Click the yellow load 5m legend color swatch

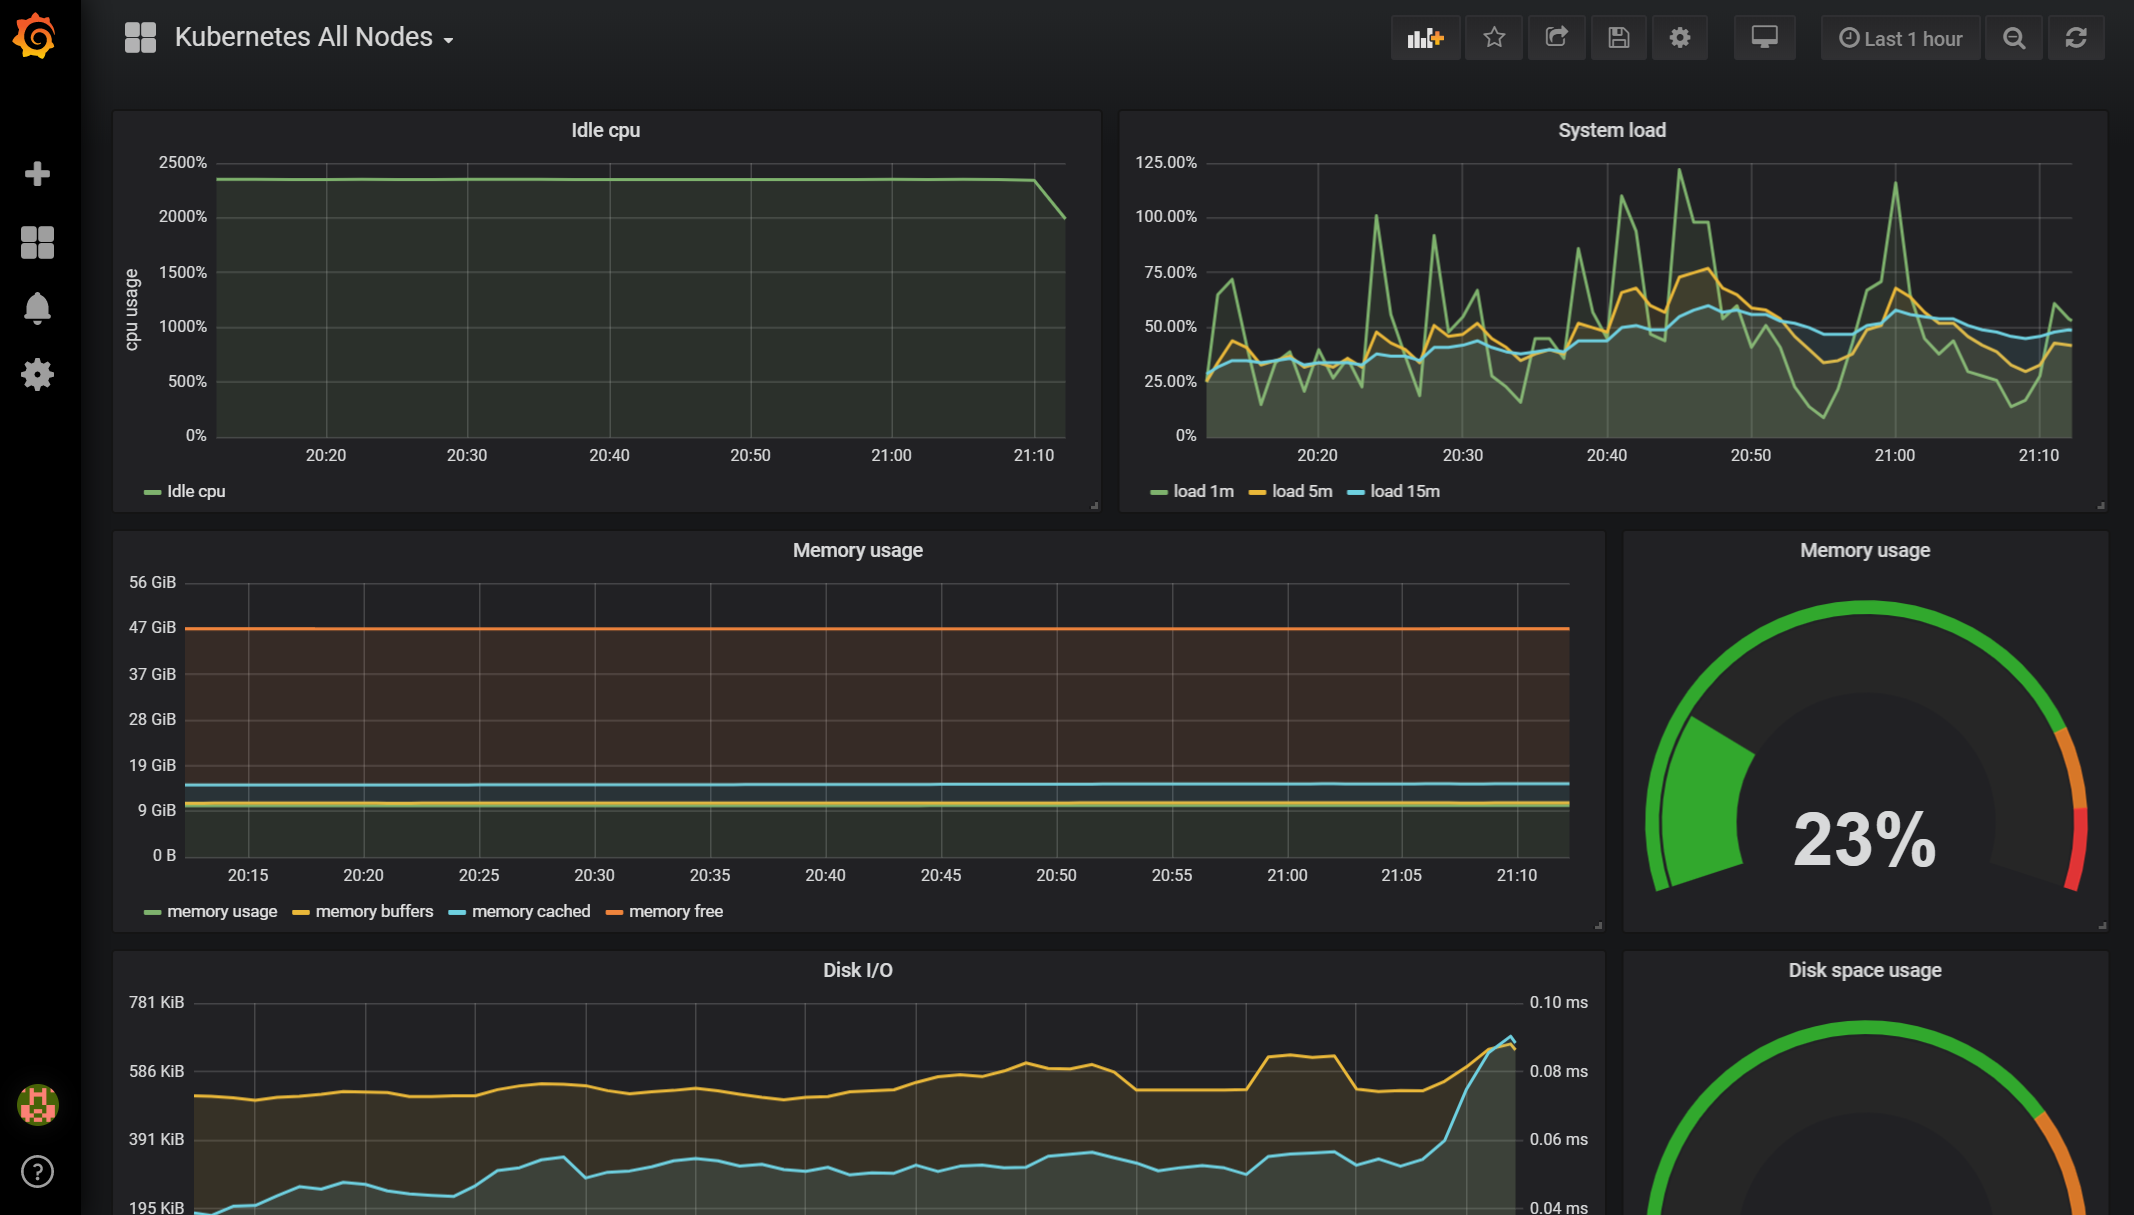tap(1257, 492)
